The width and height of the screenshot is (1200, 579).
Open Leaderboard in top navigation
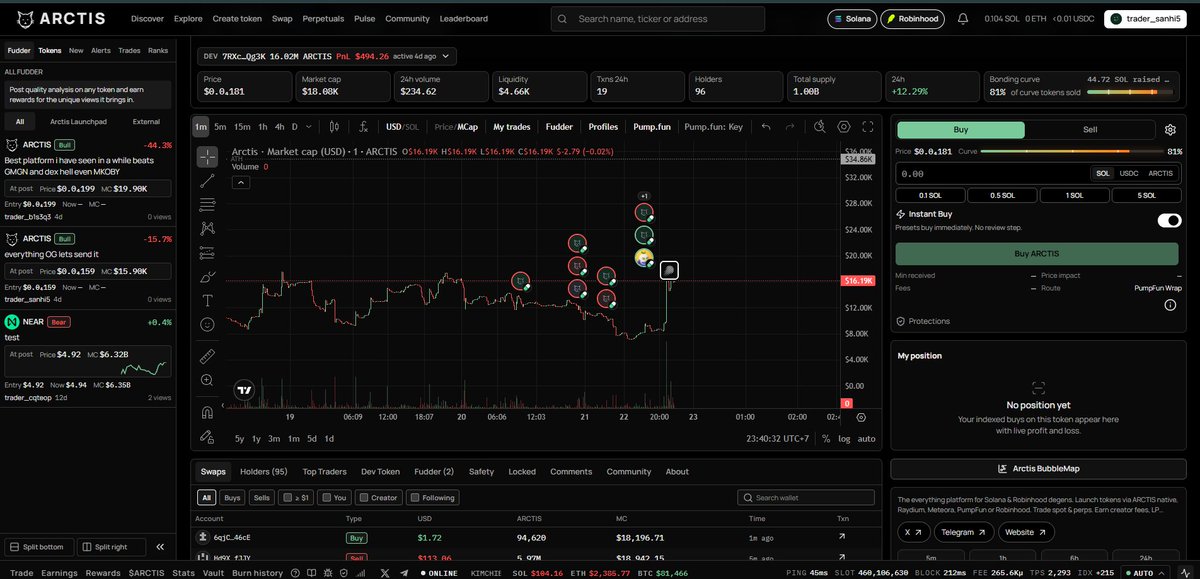click(x=464, y=18)
